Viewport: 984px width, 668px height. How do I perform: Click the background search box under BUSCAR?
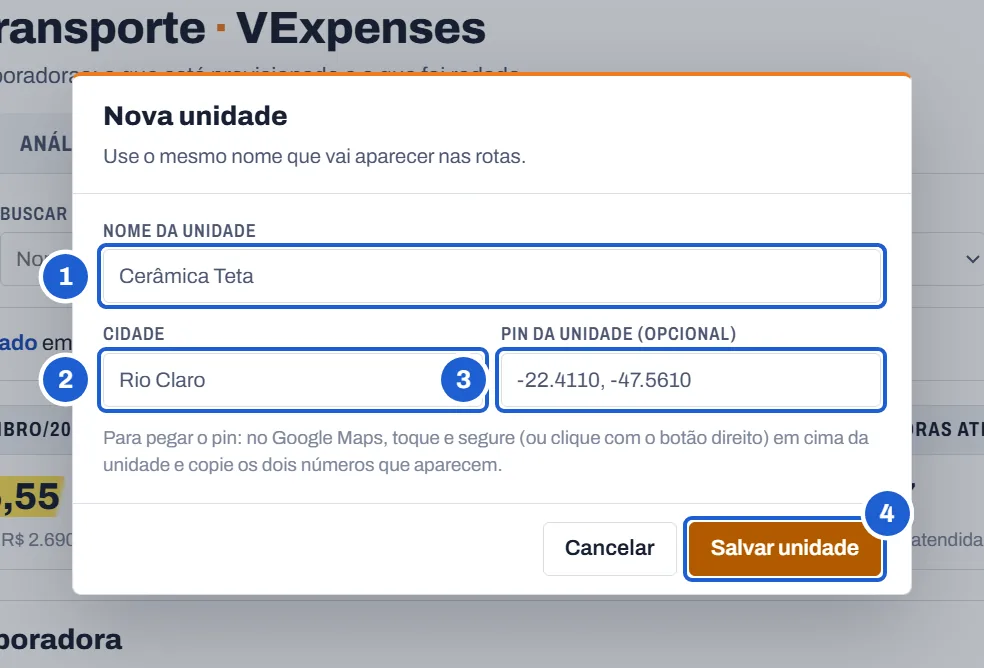click(x=36, y=259)
